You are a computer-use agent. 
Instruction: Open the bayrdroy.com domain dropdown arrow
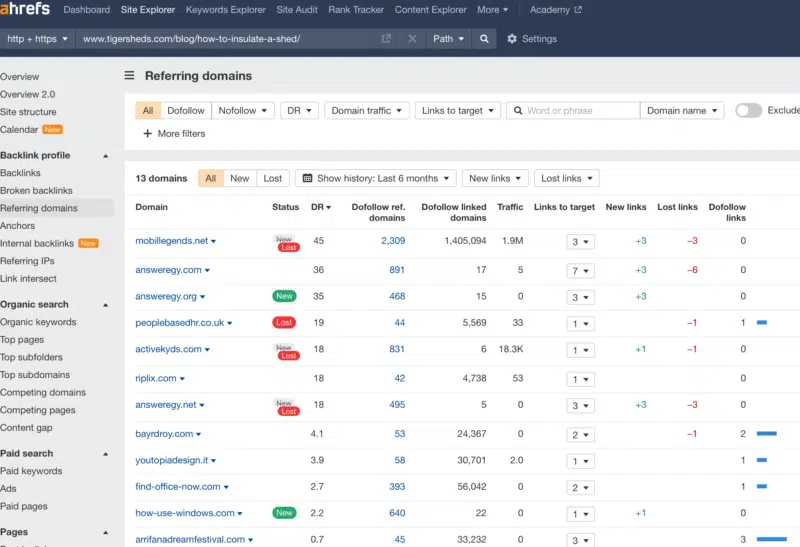(198, 434)
